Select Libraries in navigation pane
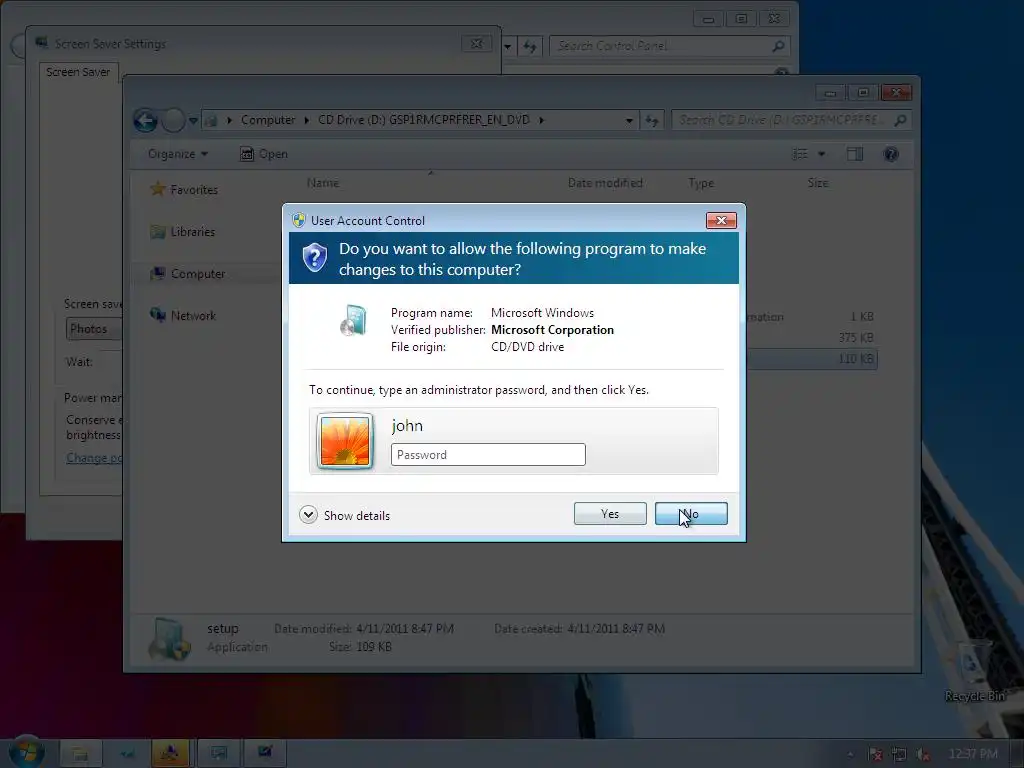1024x768 pixels. point(183,232)
